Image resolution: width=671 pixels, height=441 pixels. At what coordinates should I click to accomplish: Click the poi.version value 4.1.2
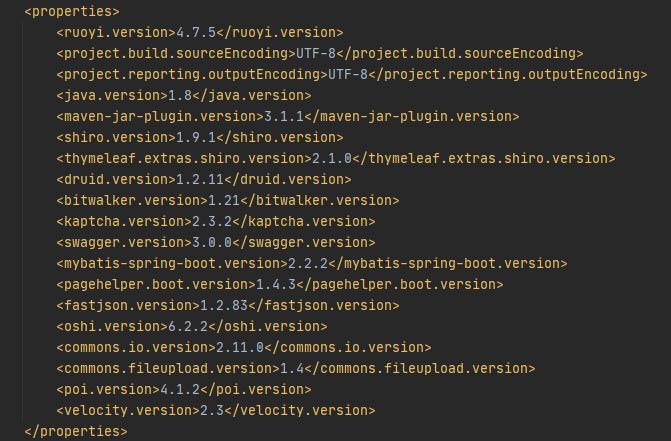[180, 389]
